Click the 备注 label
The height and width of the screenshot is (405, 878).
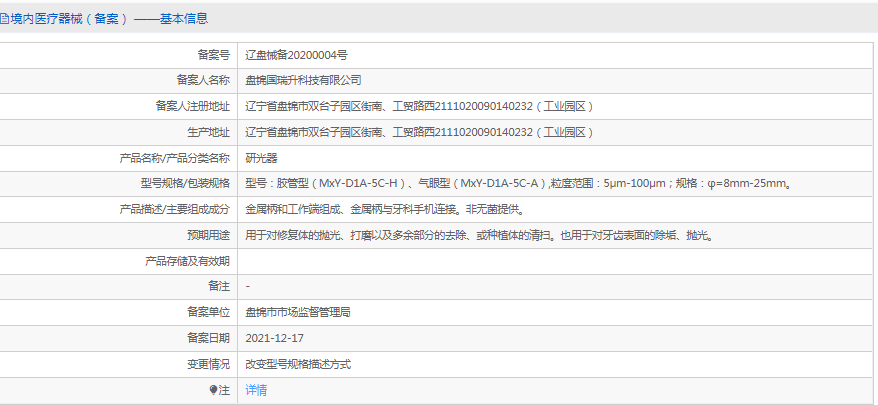coord(219,286)
